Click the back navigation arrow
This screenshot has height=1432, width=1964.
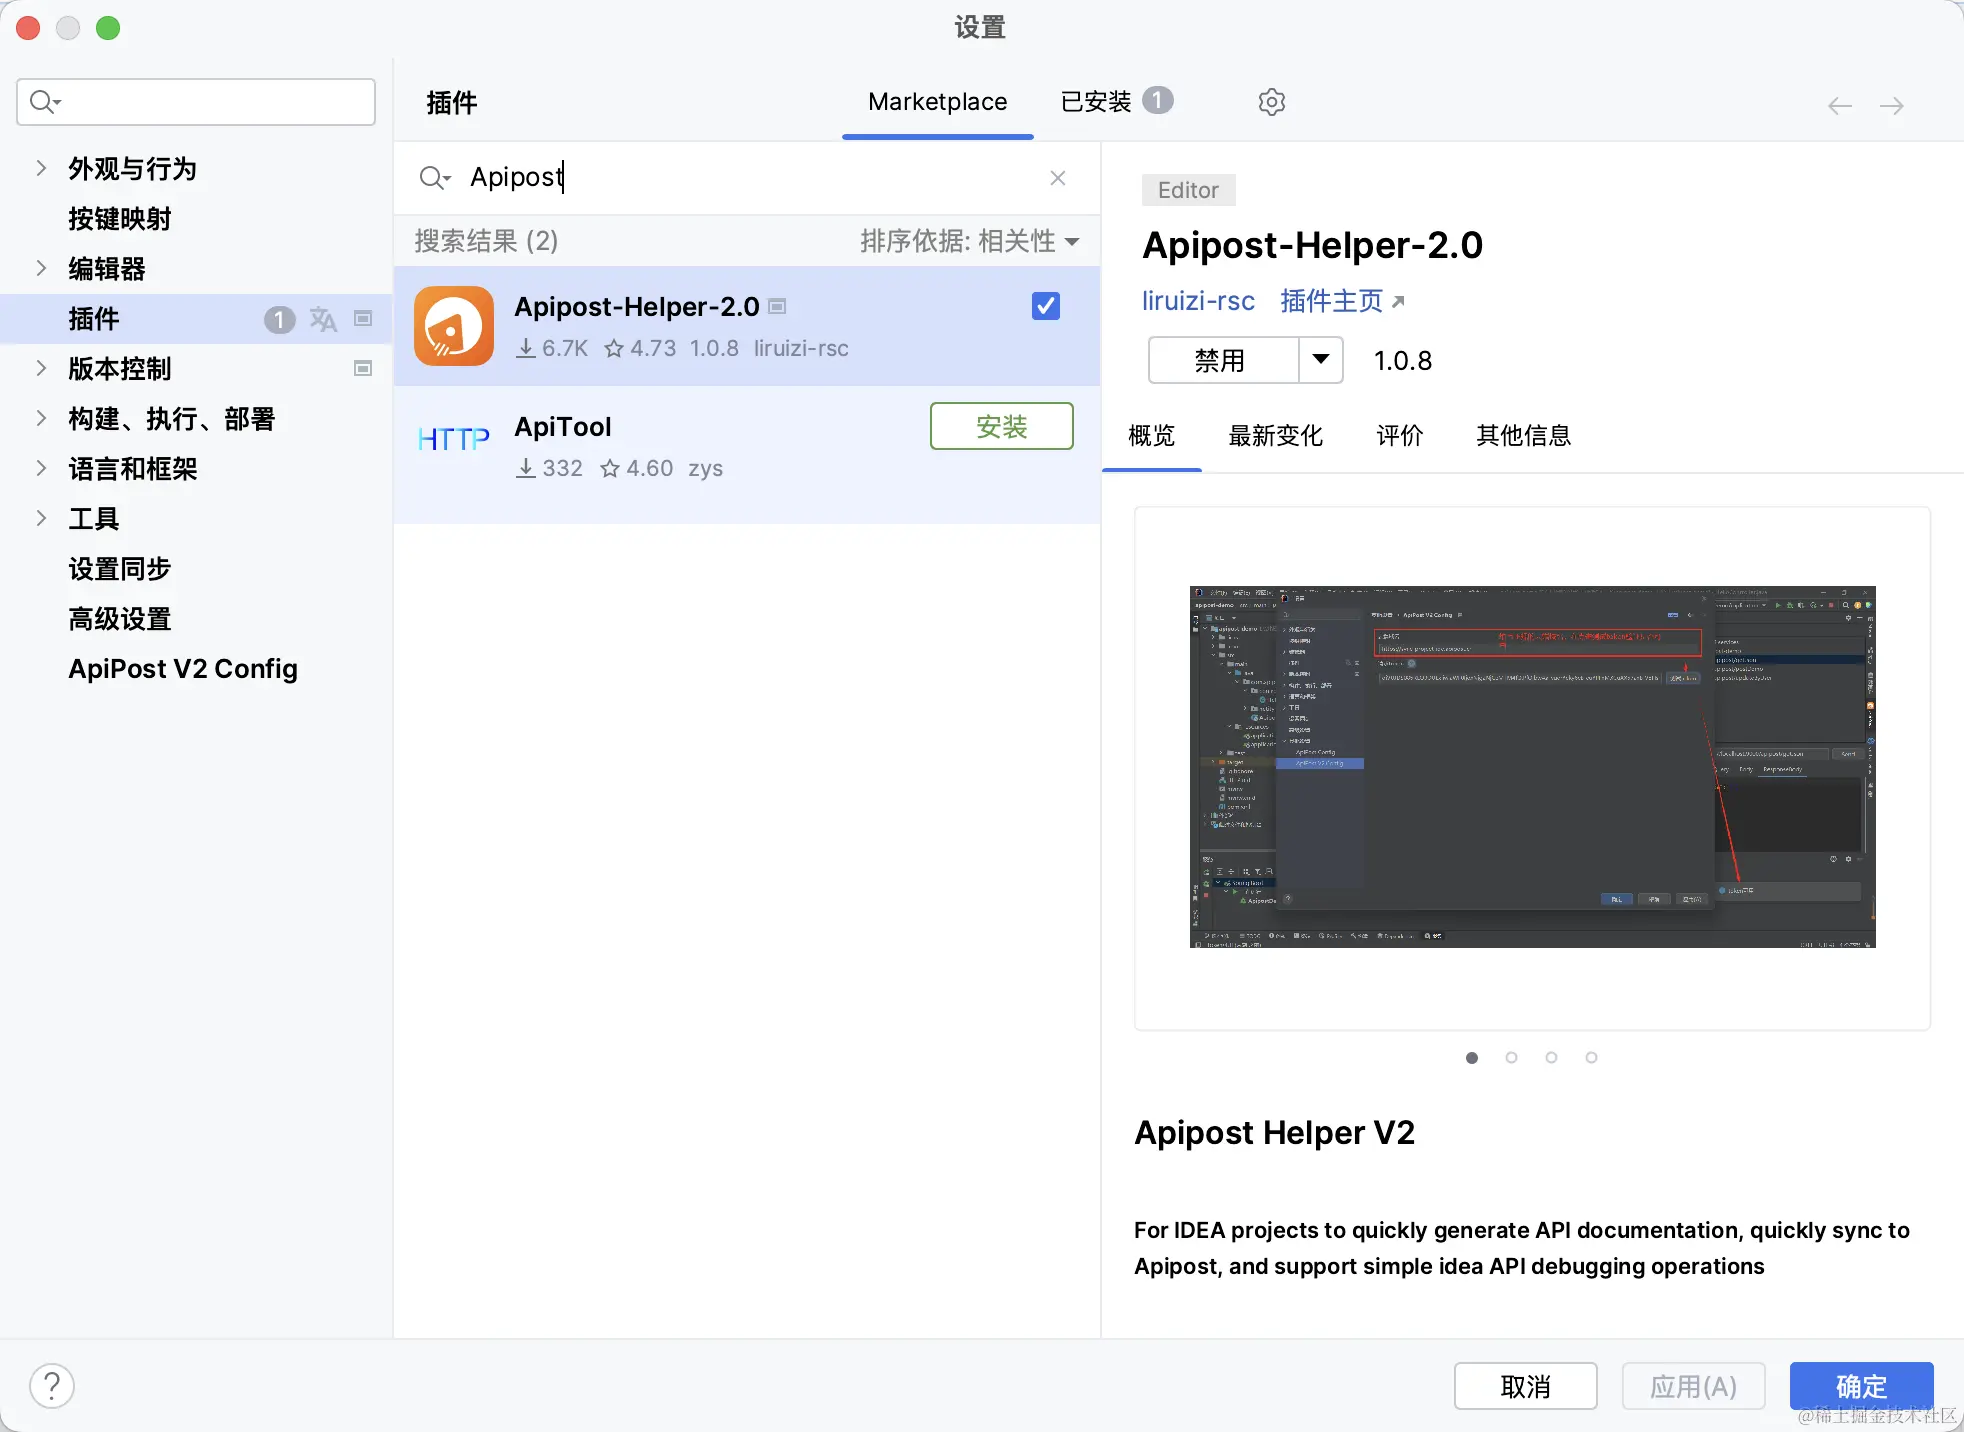pyautogui.click(x=1839, y=106)
